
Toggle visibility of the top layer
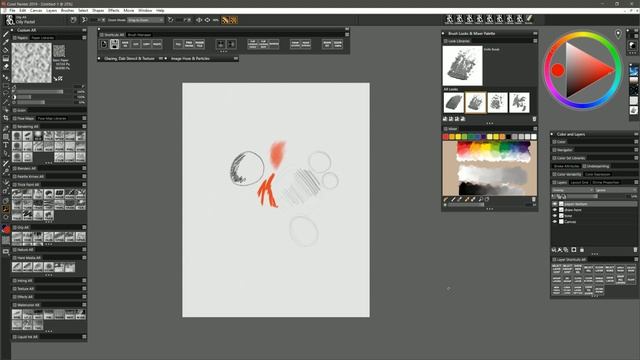[555, 204]
